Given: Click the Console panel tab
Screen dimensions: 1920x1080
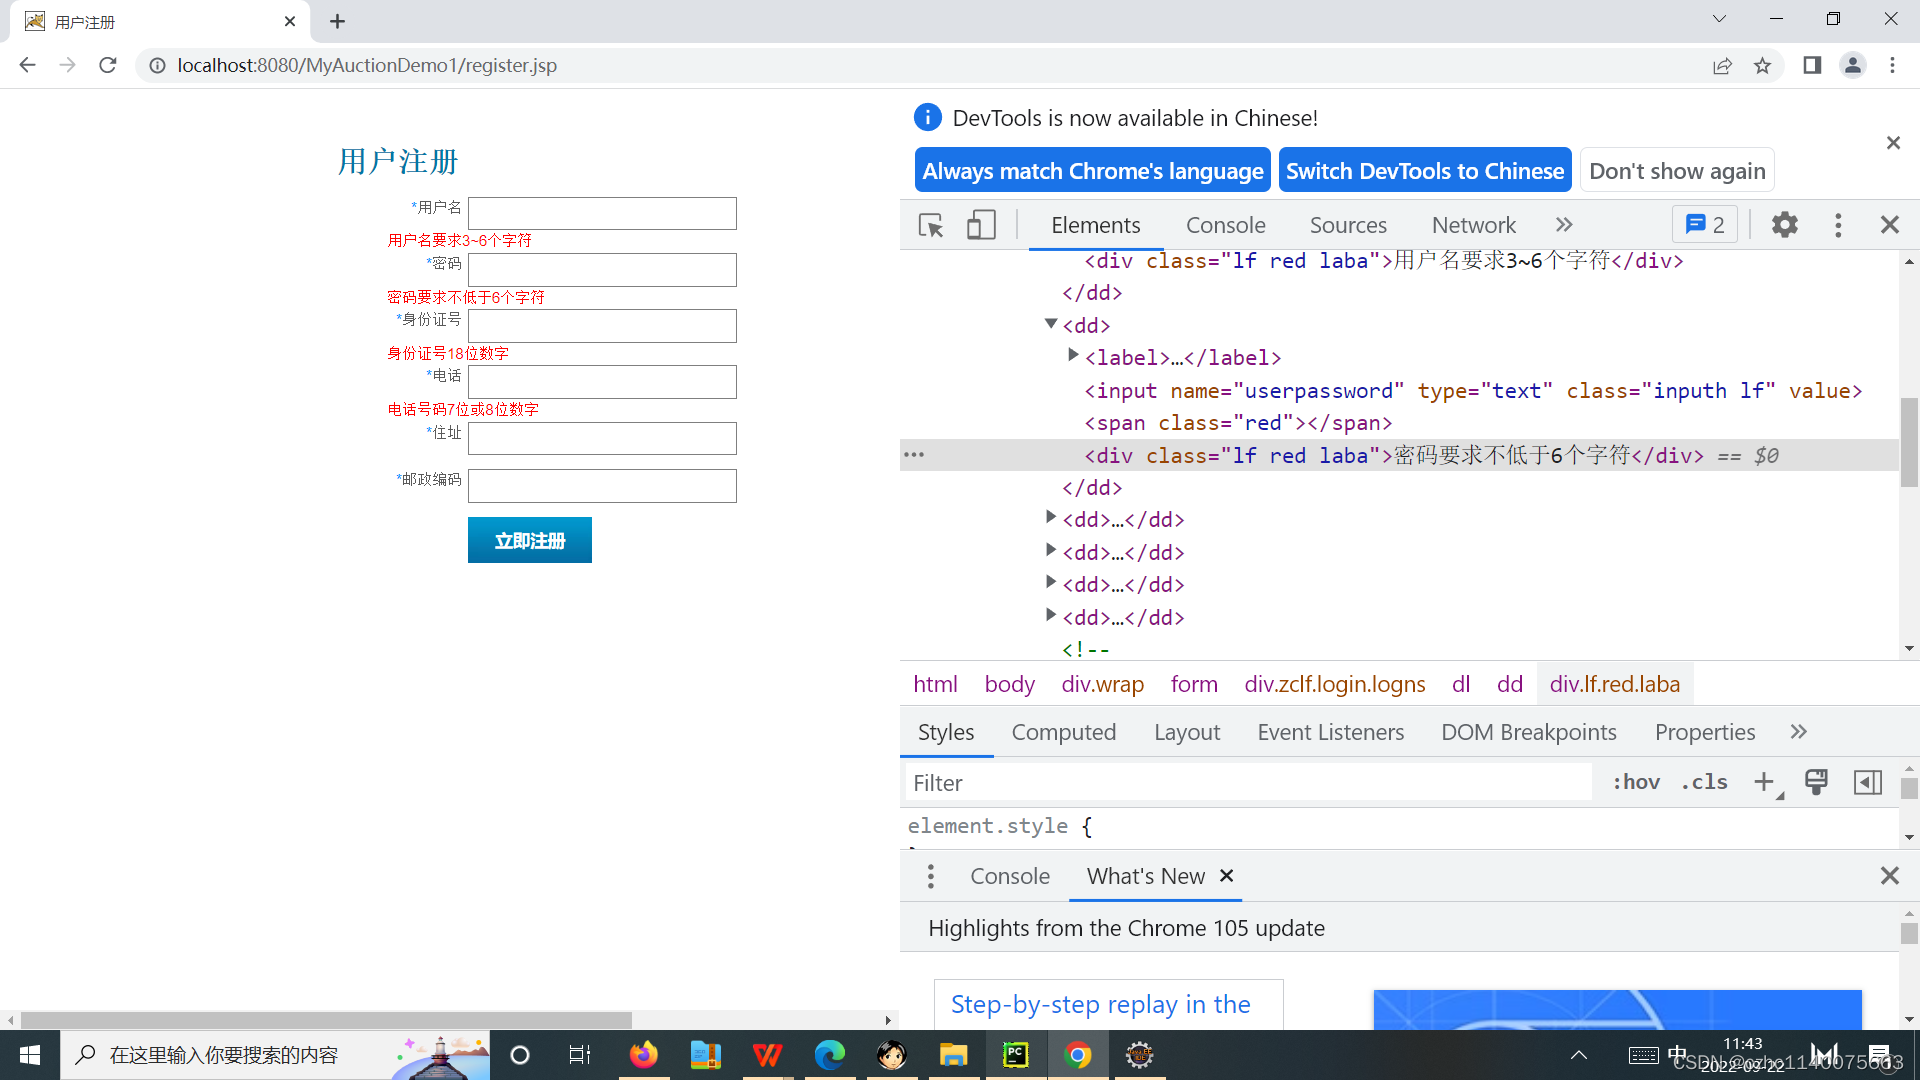Looking at the screenshot, I should pyautogui.click(x=1224, y=224).
